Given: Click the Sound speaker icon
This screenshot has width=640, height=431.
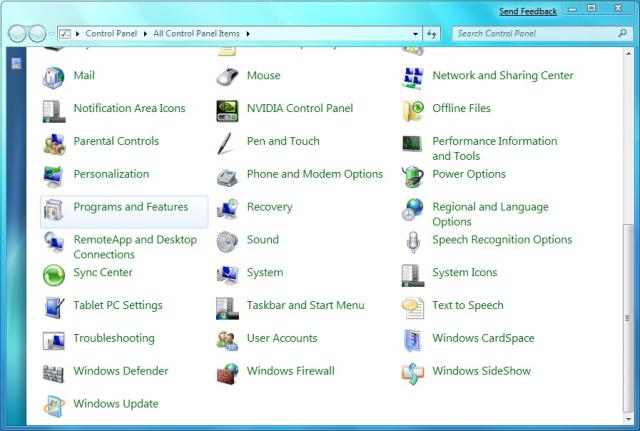Looking at the screenshot, I should click(x=227, y=242).
